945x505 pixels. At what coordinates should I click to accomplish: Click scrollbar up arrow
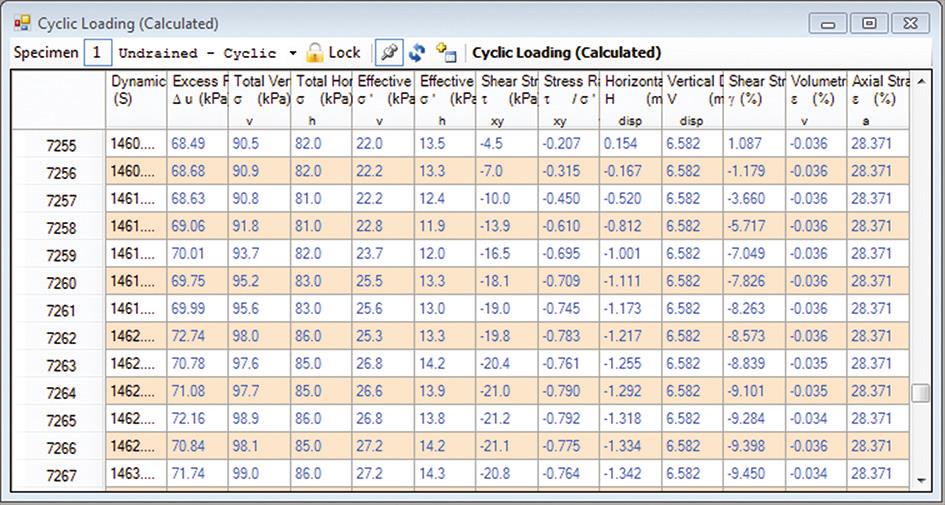click(x=920, y=81)
